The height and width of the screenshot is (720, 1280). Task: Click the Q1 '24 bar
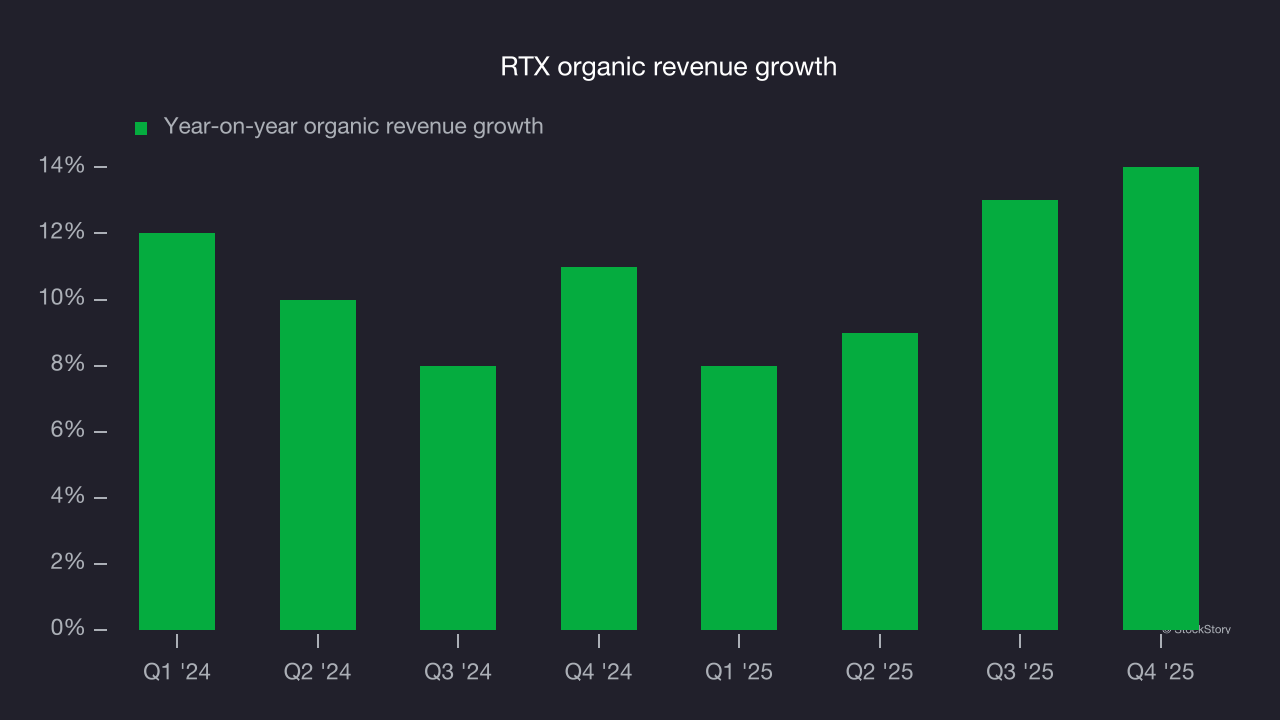(x=177, y=431)
